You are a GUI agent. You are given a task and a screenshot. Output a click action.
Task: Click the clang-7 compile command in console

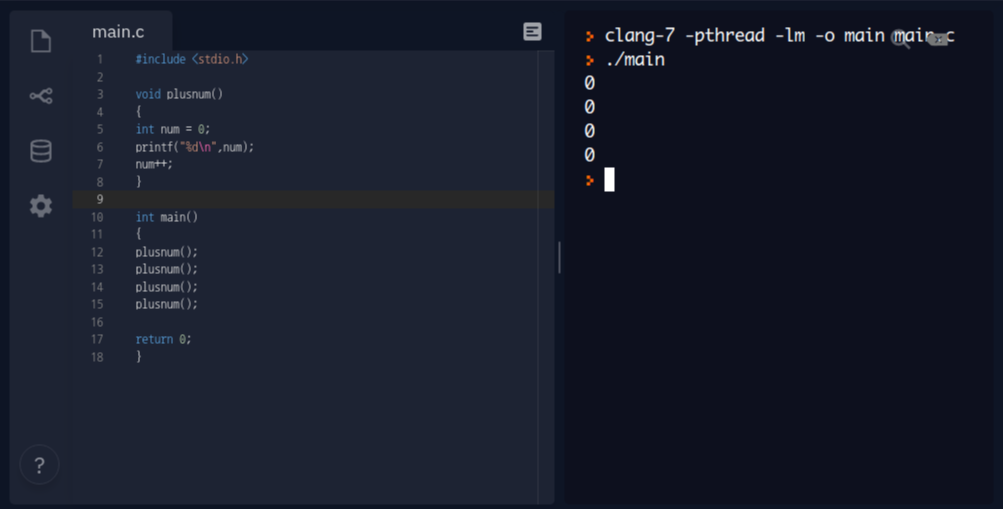pyautogui.click(x=779, y=35)
